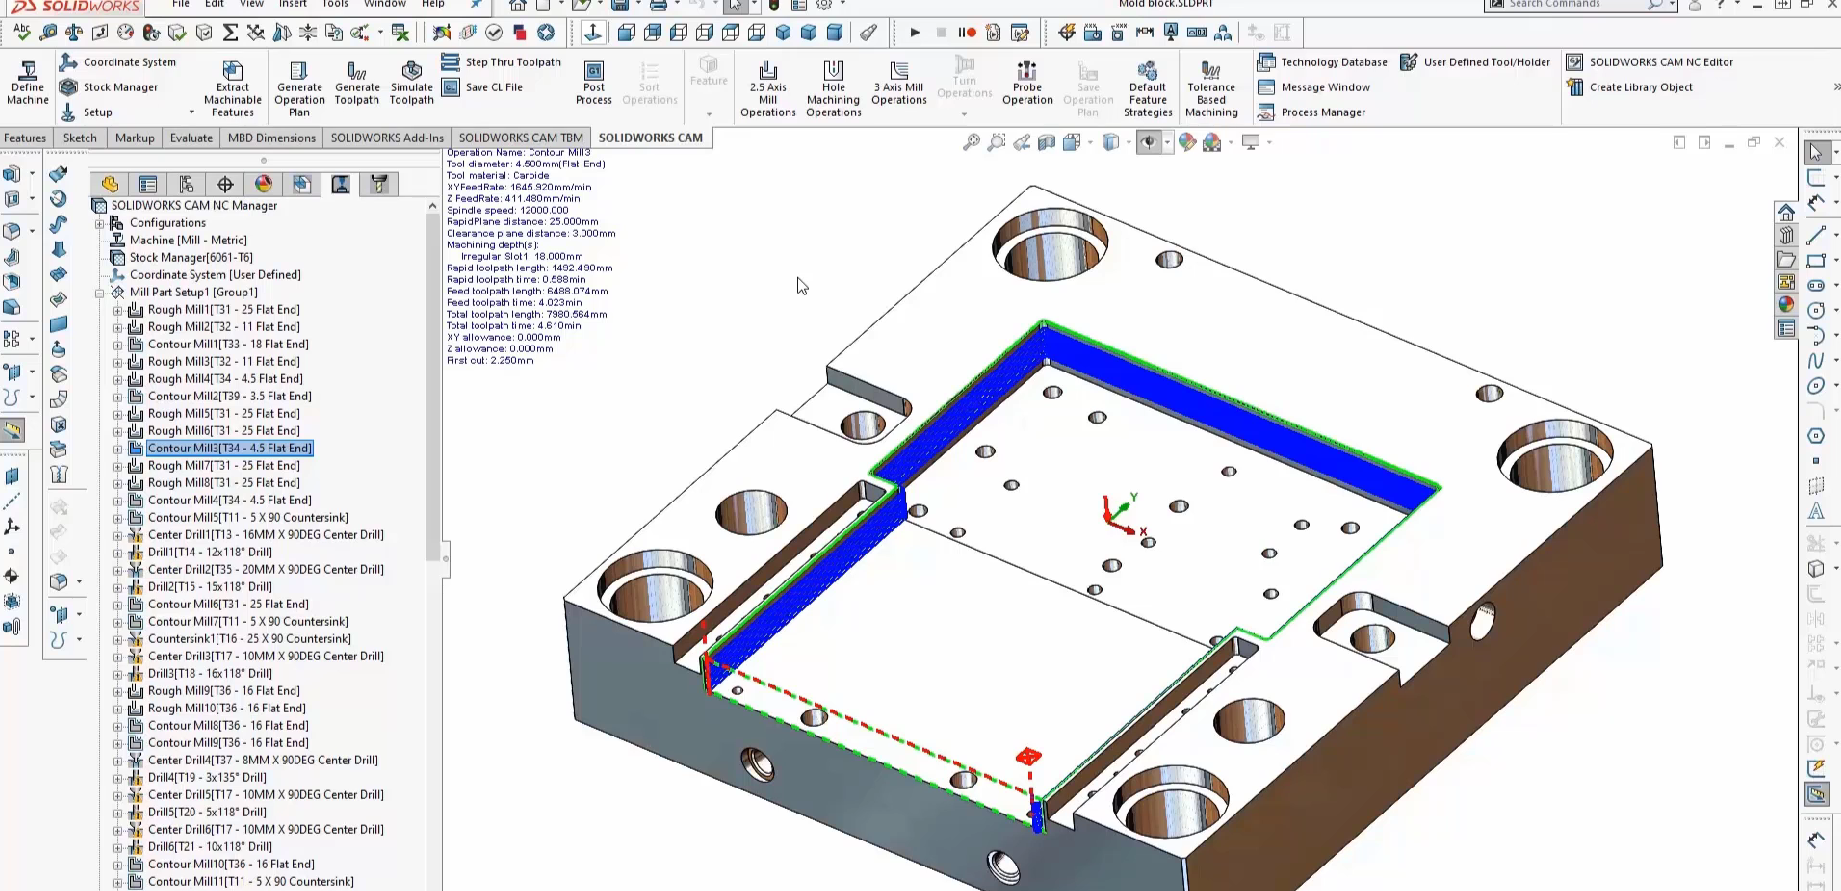
Task: Expand the Rough Mill1 operation
Action: point(118,310)
